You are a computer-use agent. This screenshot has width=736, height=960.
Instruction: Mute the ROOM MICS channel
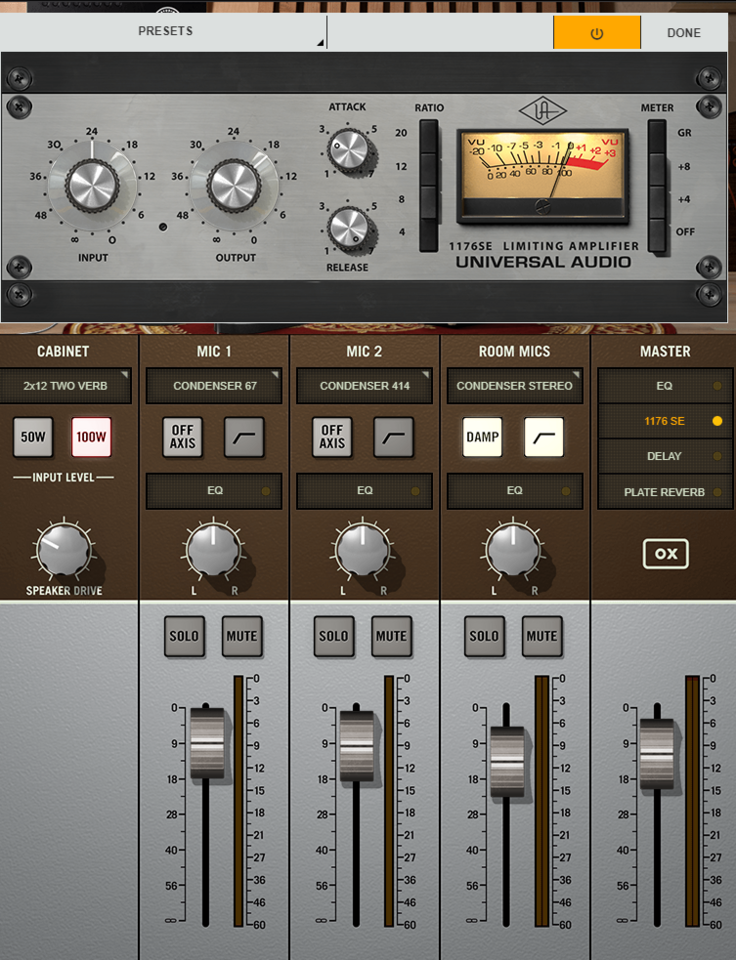click(x=542, y=636)
